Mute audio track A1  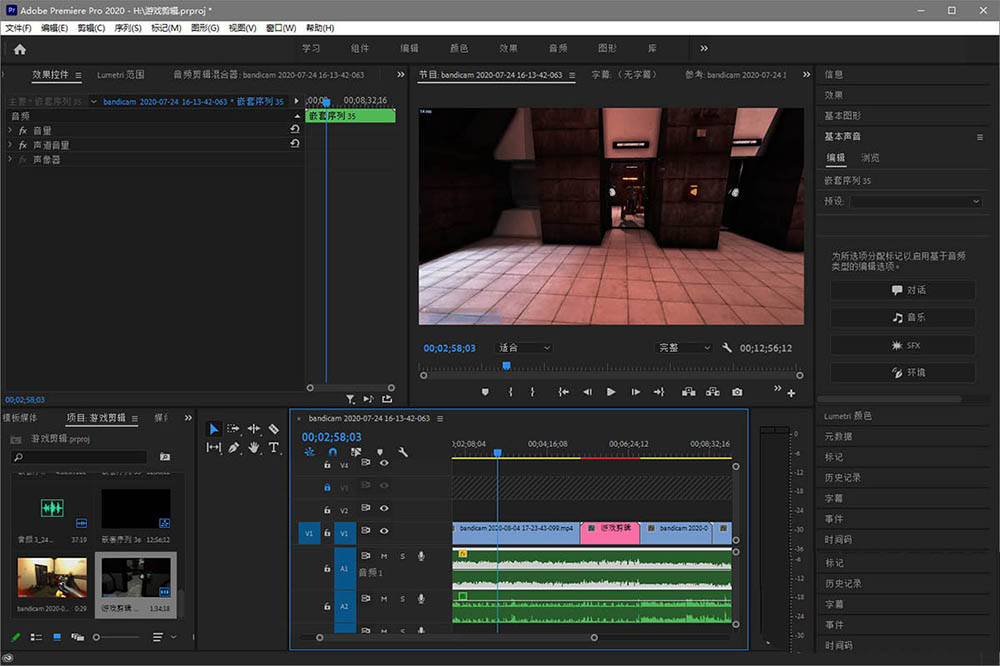point(384,556)
